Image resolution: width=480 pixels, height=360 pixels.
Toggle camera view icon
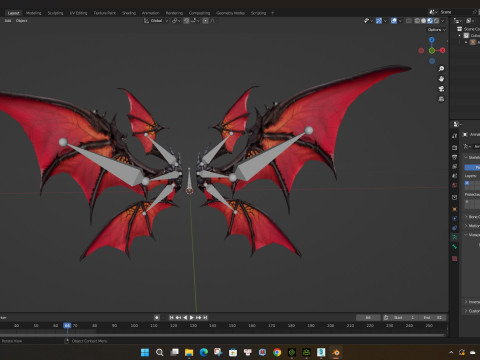point(441,89)
